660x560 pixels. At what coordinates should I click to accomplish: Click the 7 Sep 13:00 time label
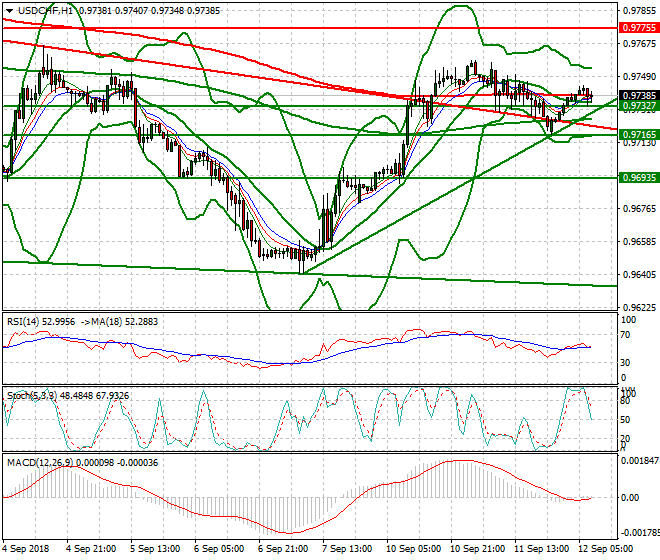pos(347,549)
